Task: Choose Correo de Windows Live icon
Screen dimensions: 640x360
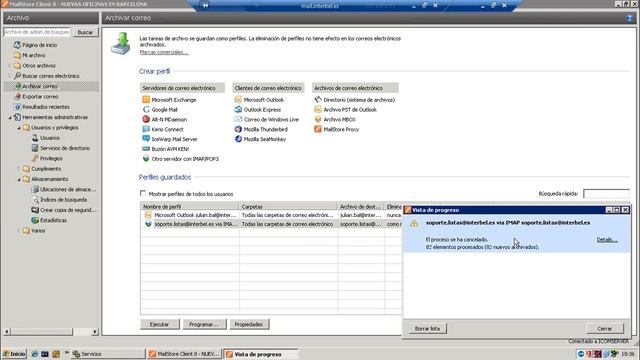Action: [x=238, y=119]
